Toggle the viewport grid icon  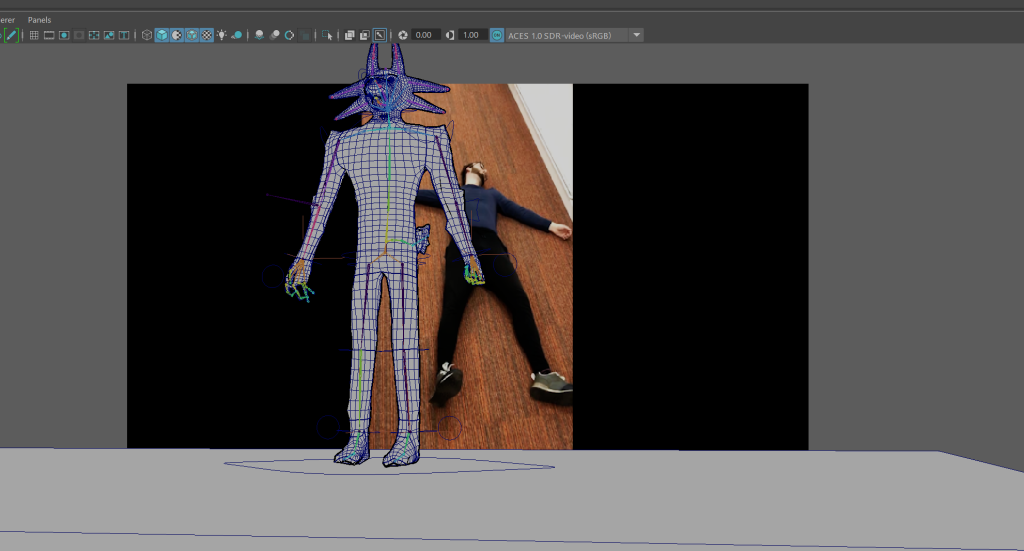(34, 35)
